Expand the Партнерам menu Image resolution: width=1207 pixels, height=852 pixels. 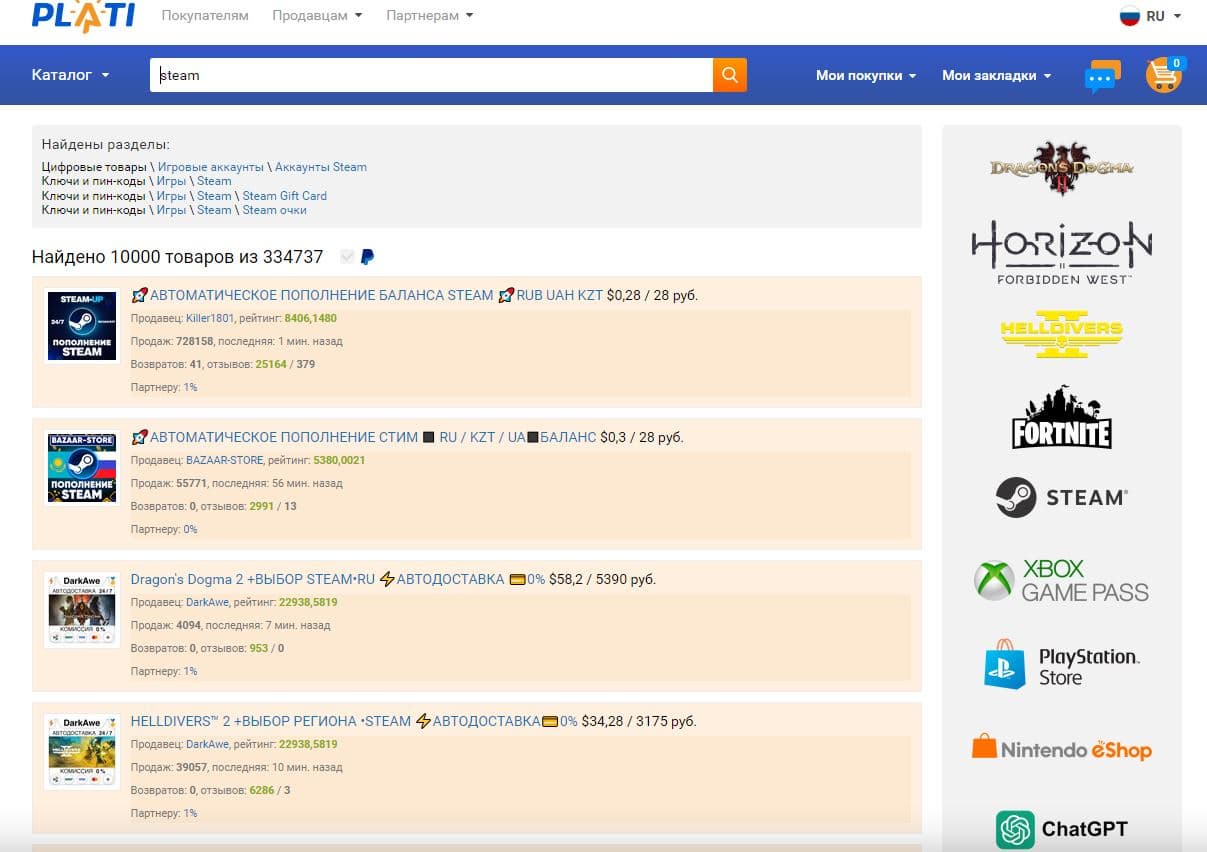click(x=430, y=16)
